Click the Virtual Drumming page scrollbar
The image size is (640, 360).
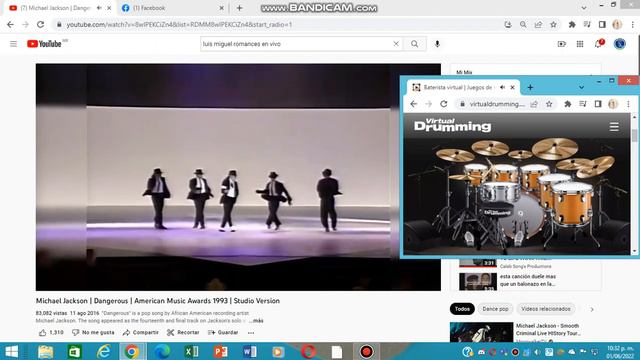pyautogui.click(x=634, y=136)
